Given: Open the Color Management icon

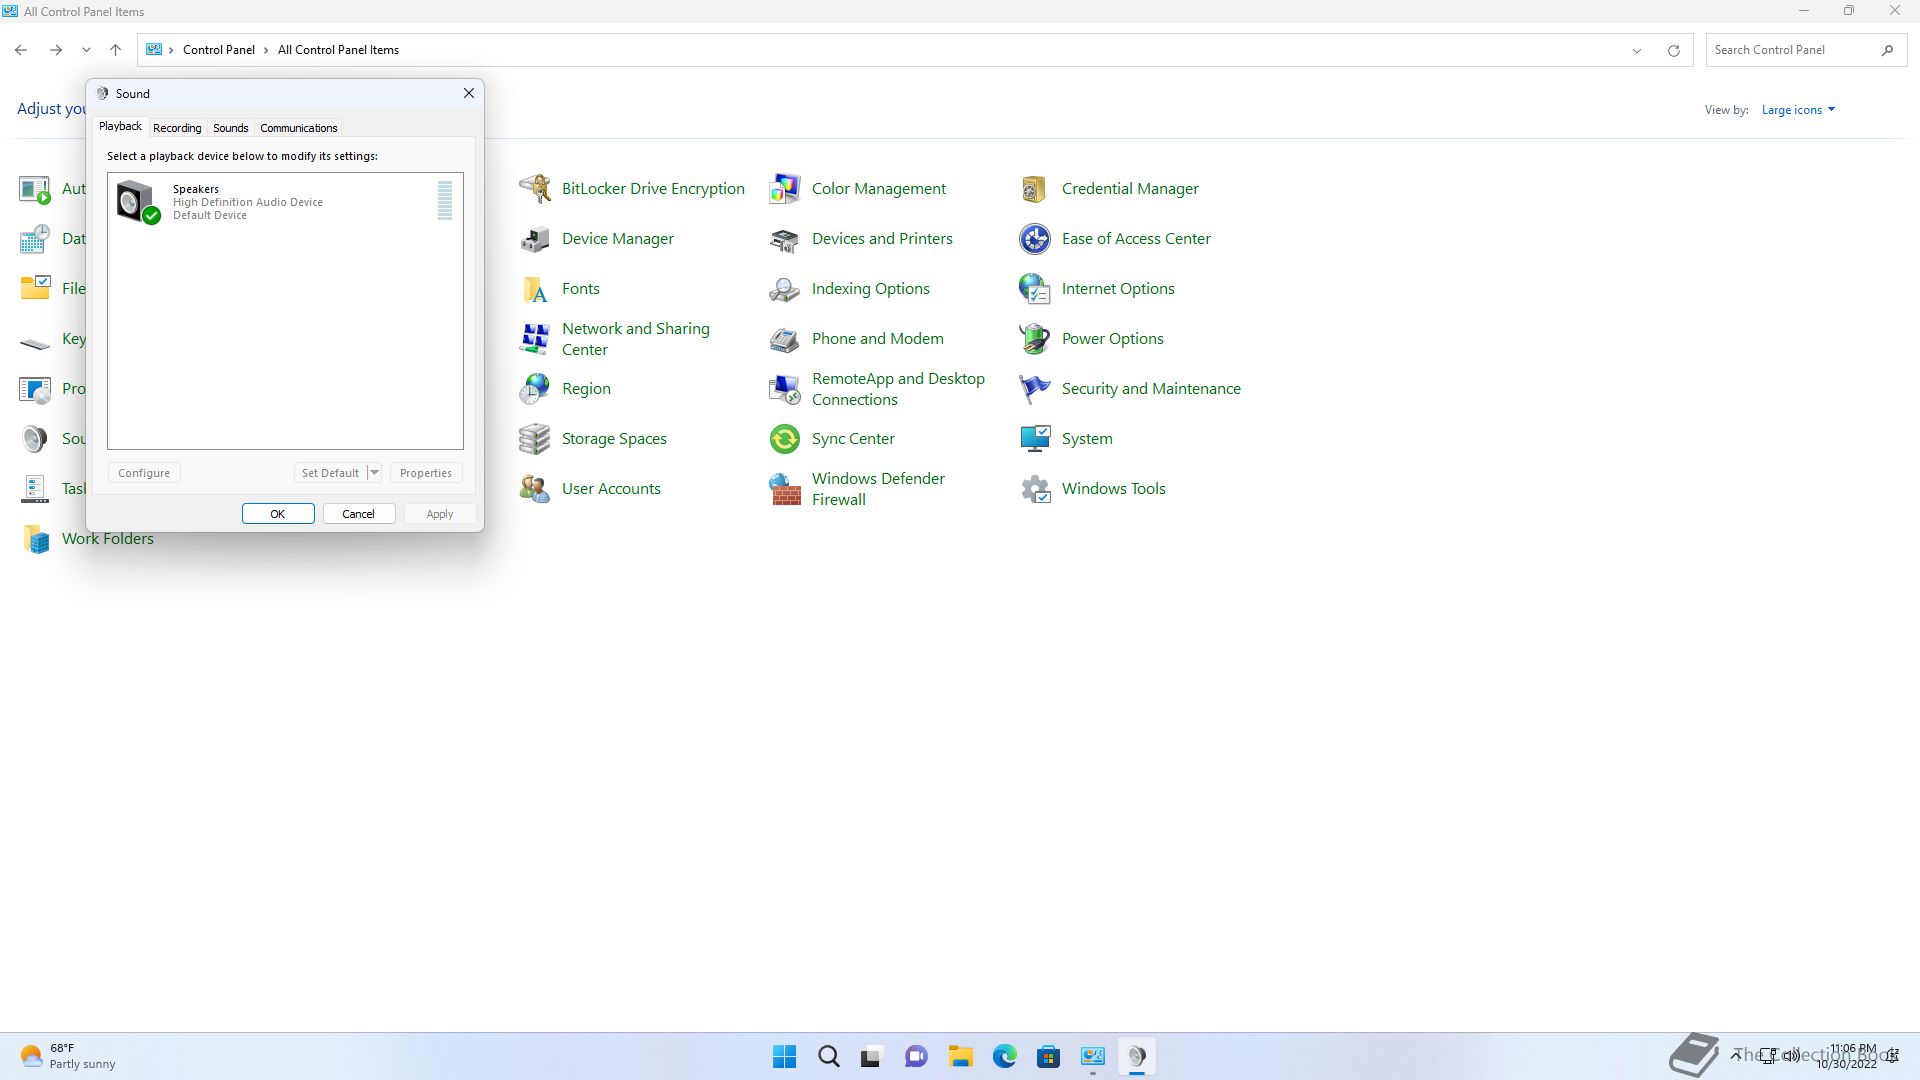Looking at the screenshot, I should coord(785,188).
